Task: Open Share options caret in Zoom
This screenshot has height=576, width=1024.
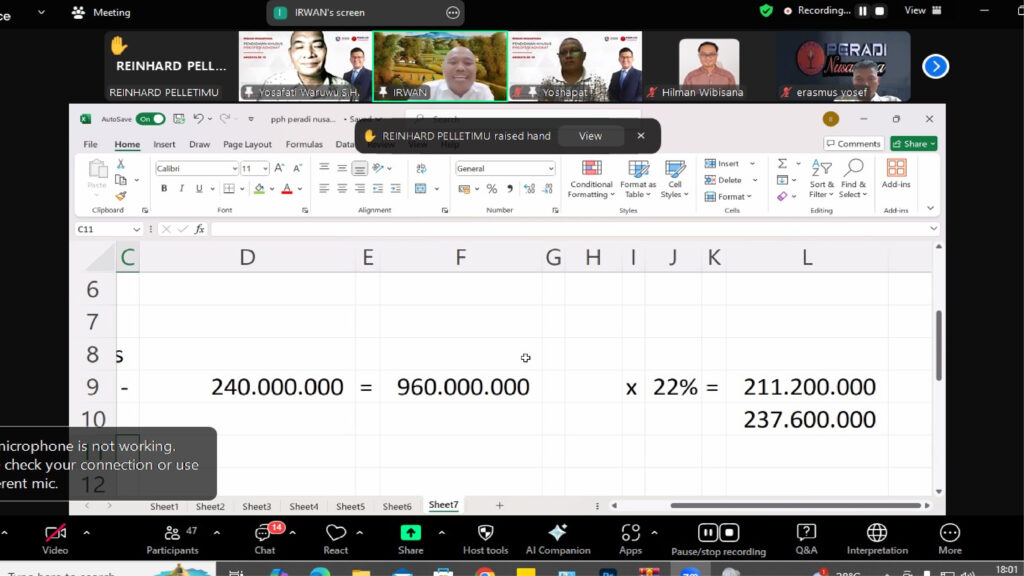Action: point(441,533)
